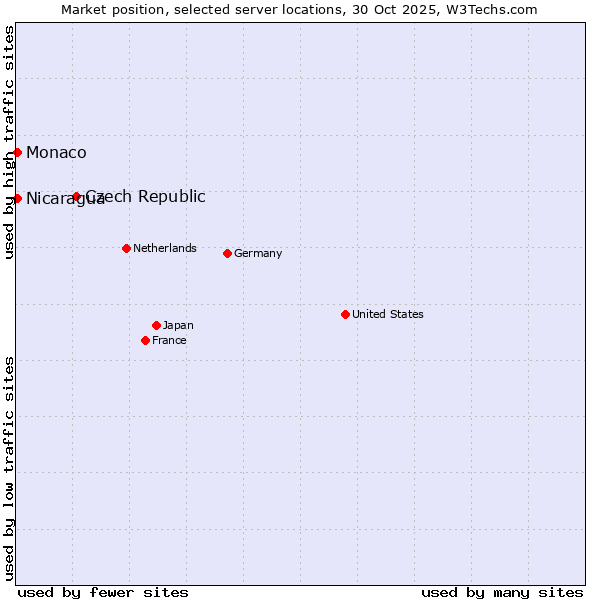Select the France red data point
Viewport: 600px width, 600px height.
145,340
